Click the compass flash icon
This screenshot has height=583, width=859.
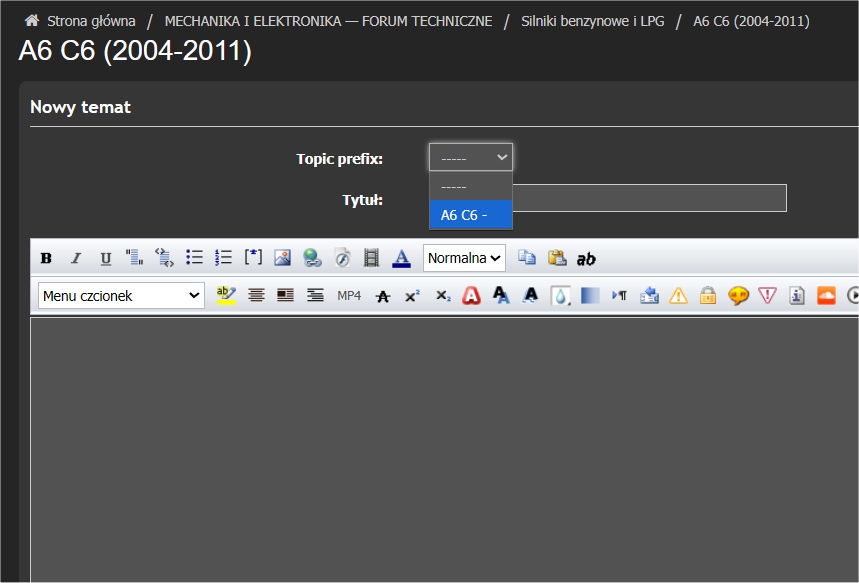(x=342, y=258)
